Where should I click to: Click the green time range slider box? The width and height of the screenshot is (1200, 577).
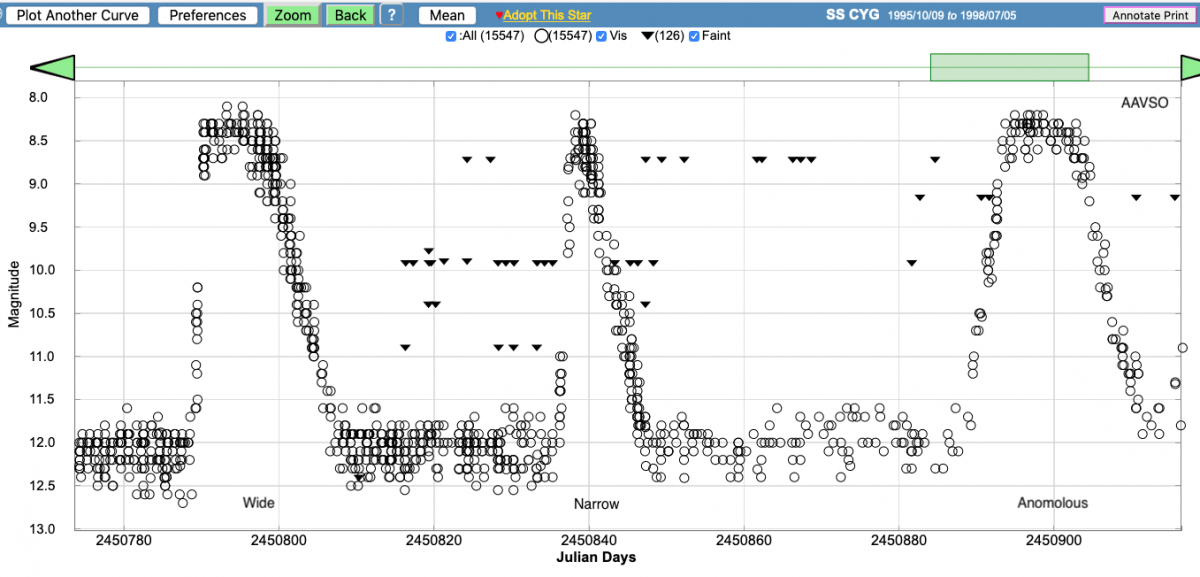coord(1008,67)
